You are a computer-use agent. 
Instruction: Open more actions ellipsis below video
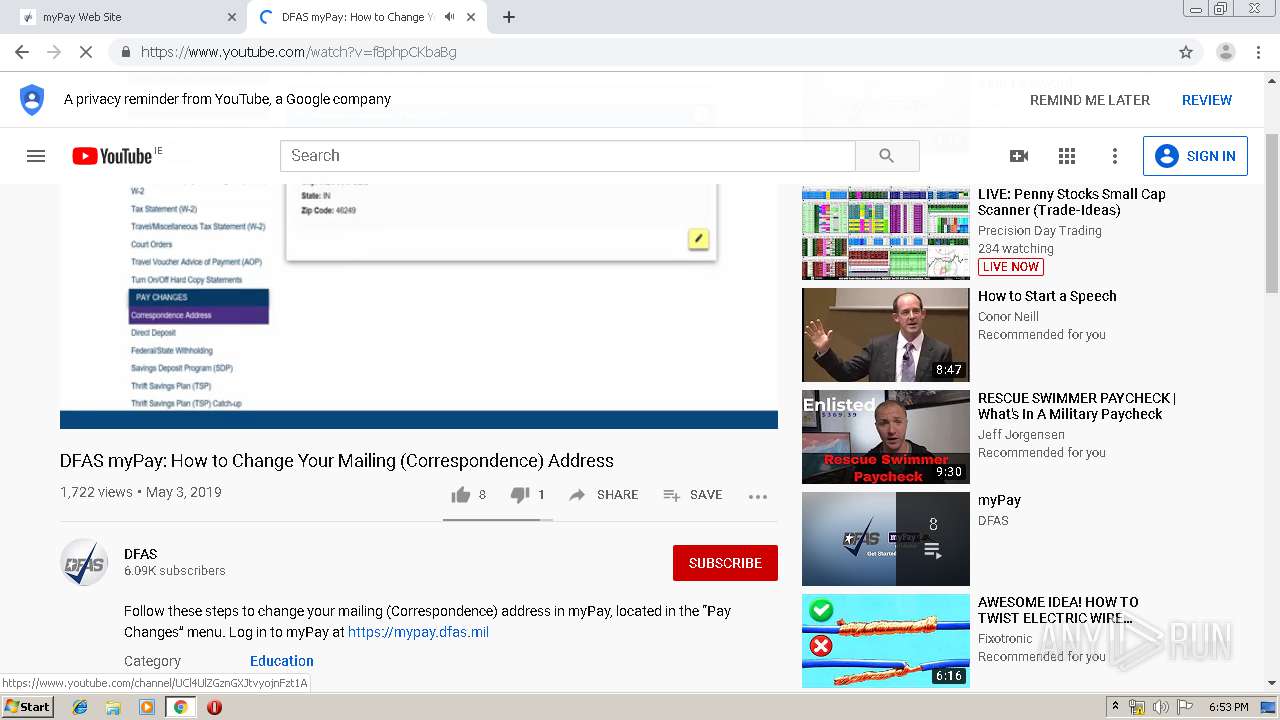pyautogui.click(x=758, y=496)
